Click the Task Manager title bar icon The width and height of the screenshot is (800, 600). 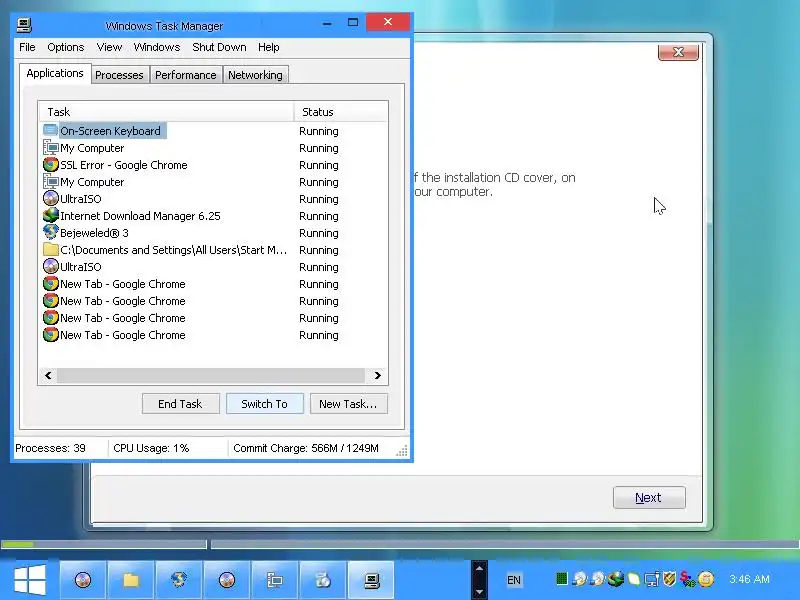24,25
